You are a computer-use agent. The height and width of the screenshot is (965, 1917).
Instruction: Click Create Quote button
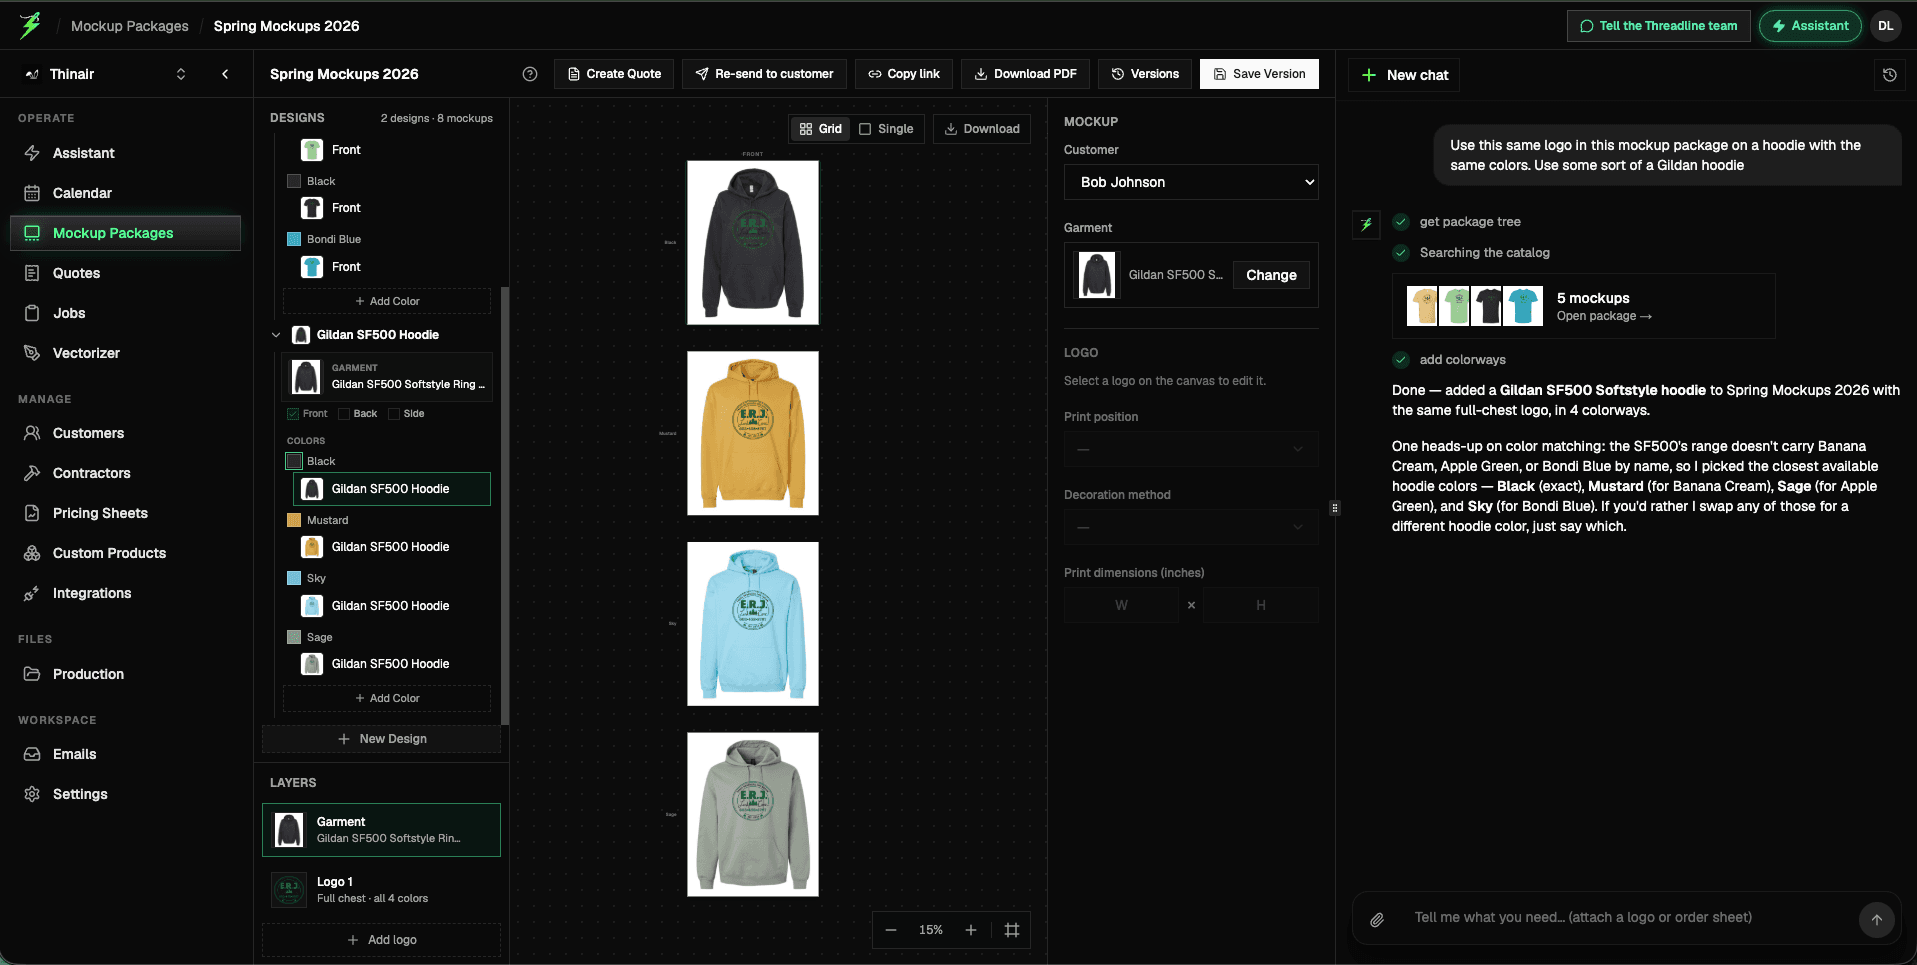[x=614, y=74]
